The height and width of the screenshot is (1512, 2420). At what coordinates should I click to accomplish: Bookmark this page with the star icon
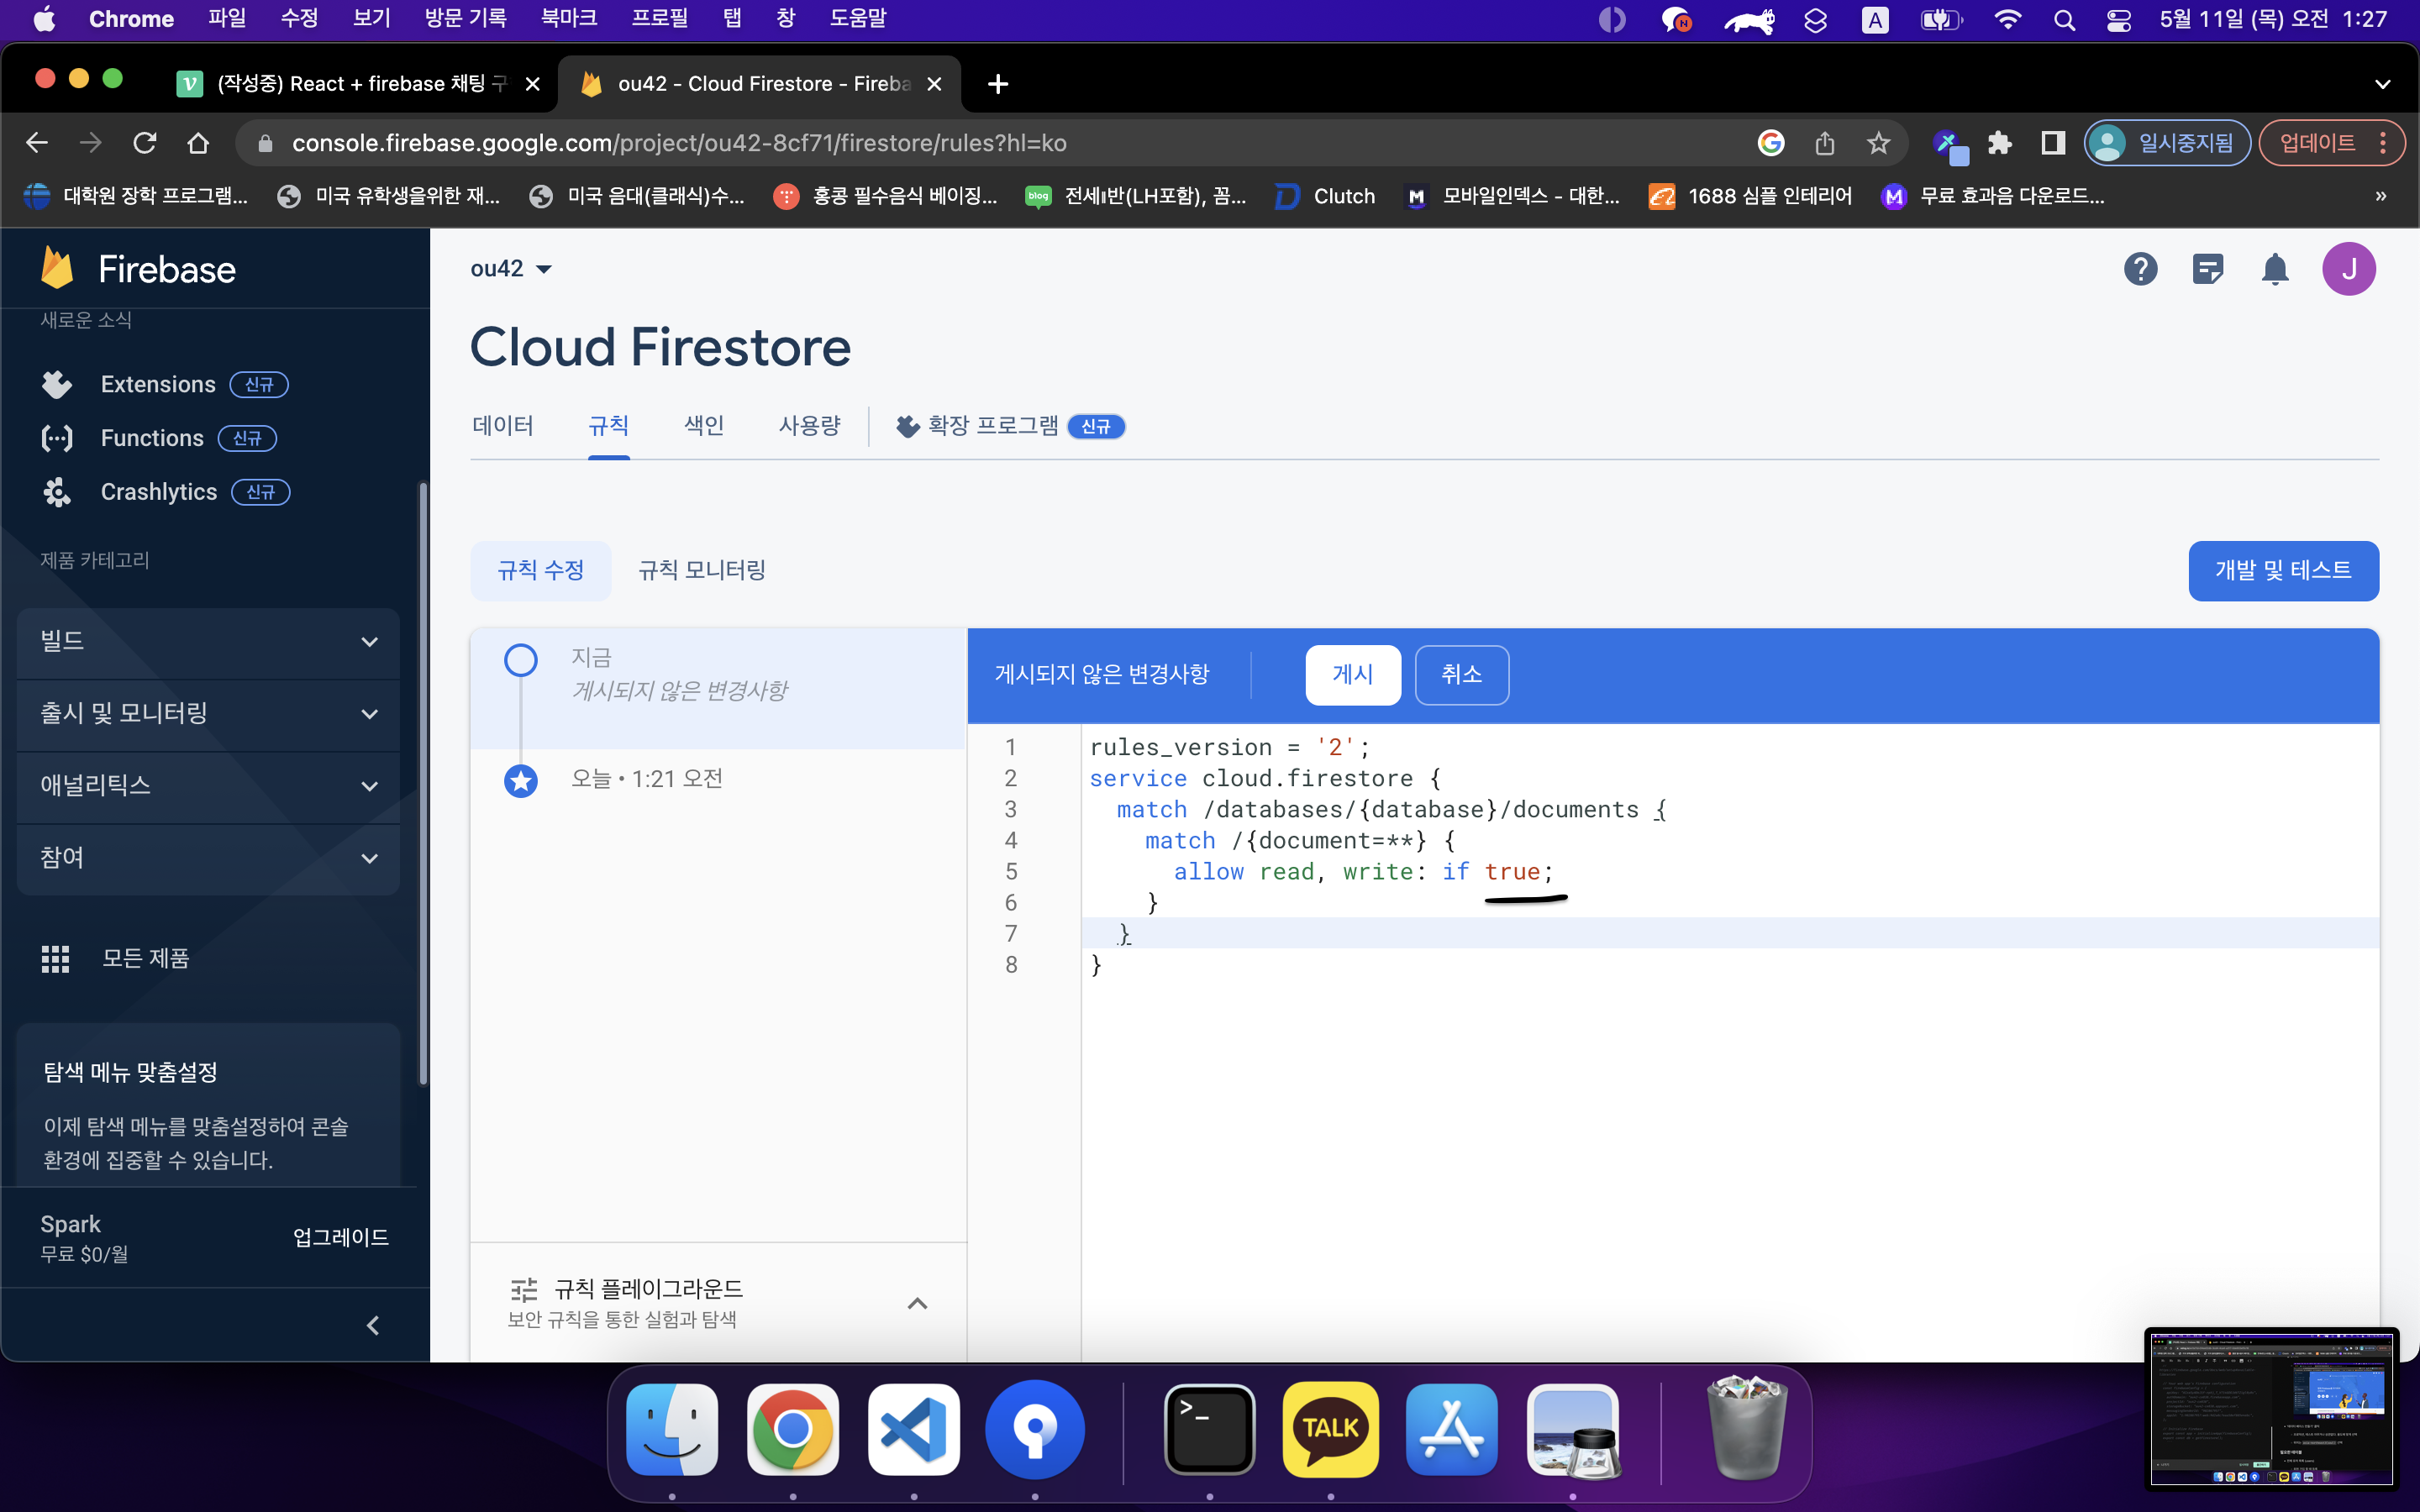[1879, 143]
